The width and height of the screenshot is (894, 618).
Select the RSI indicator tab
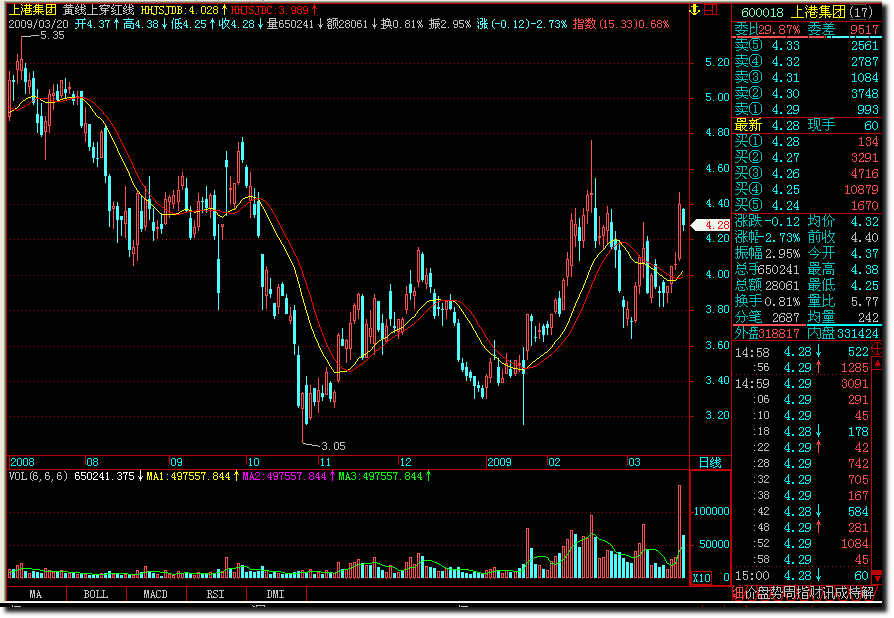215,594
